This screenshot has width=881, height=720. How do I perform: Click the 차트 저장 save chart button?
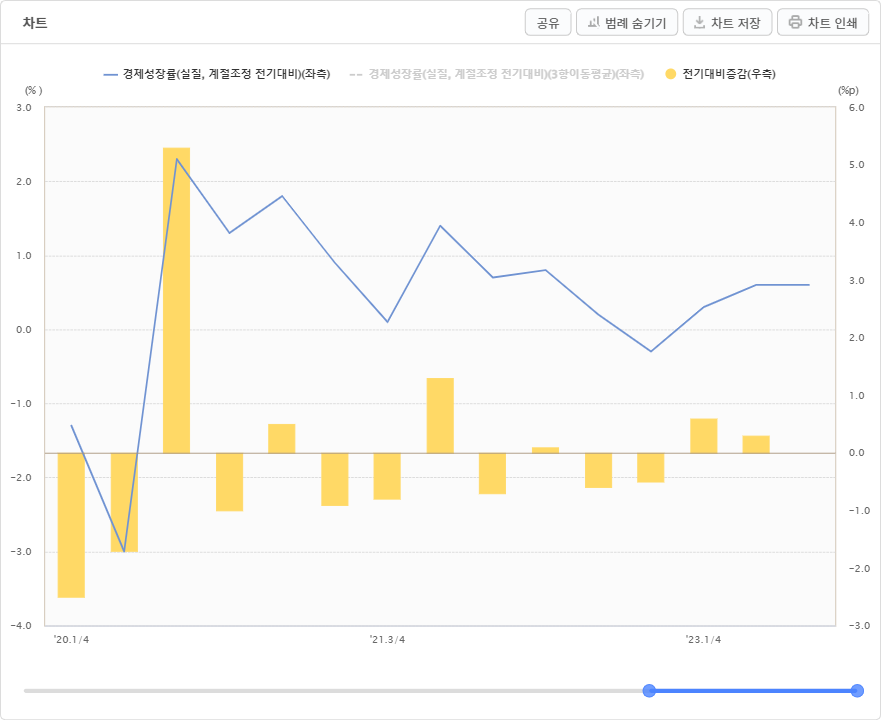pos(728,22)
